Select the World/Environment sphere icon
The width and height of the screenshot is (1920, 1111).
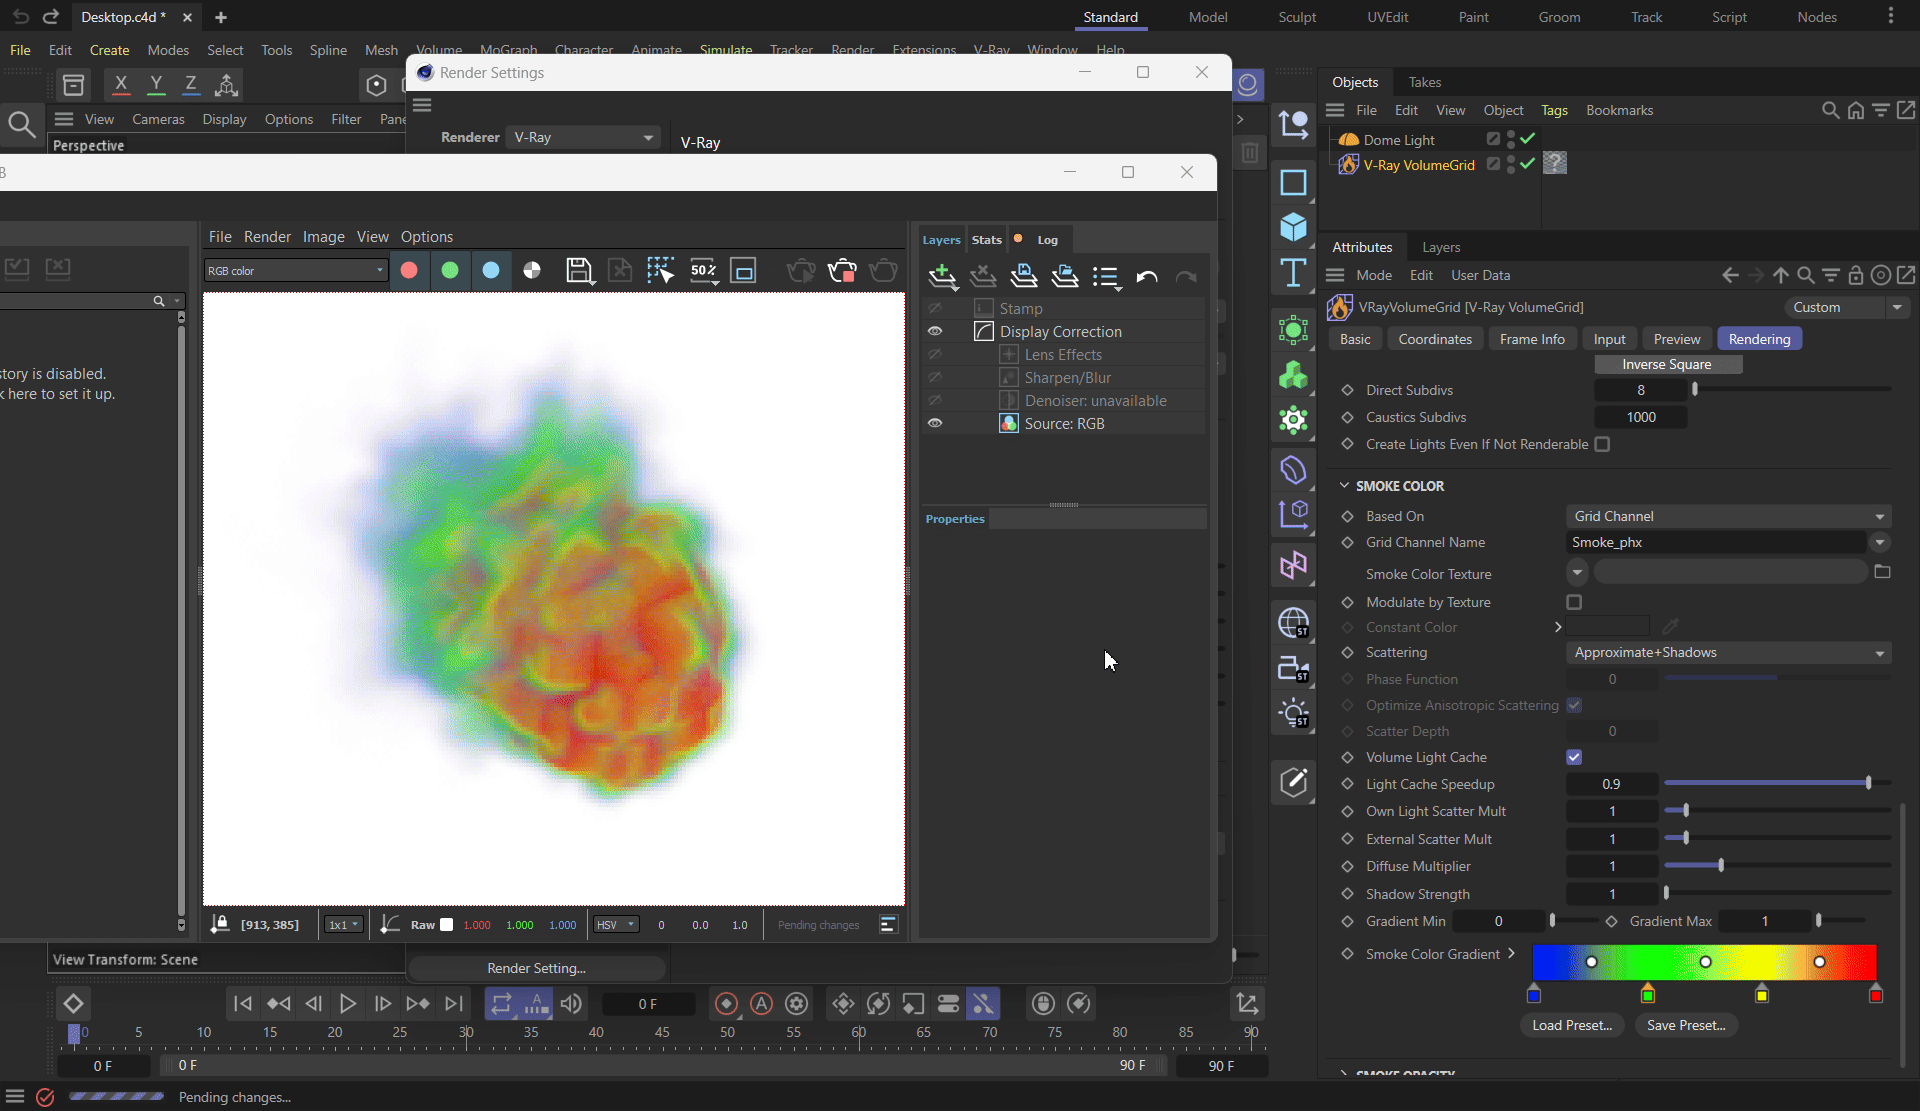(x=1295, y=623)
